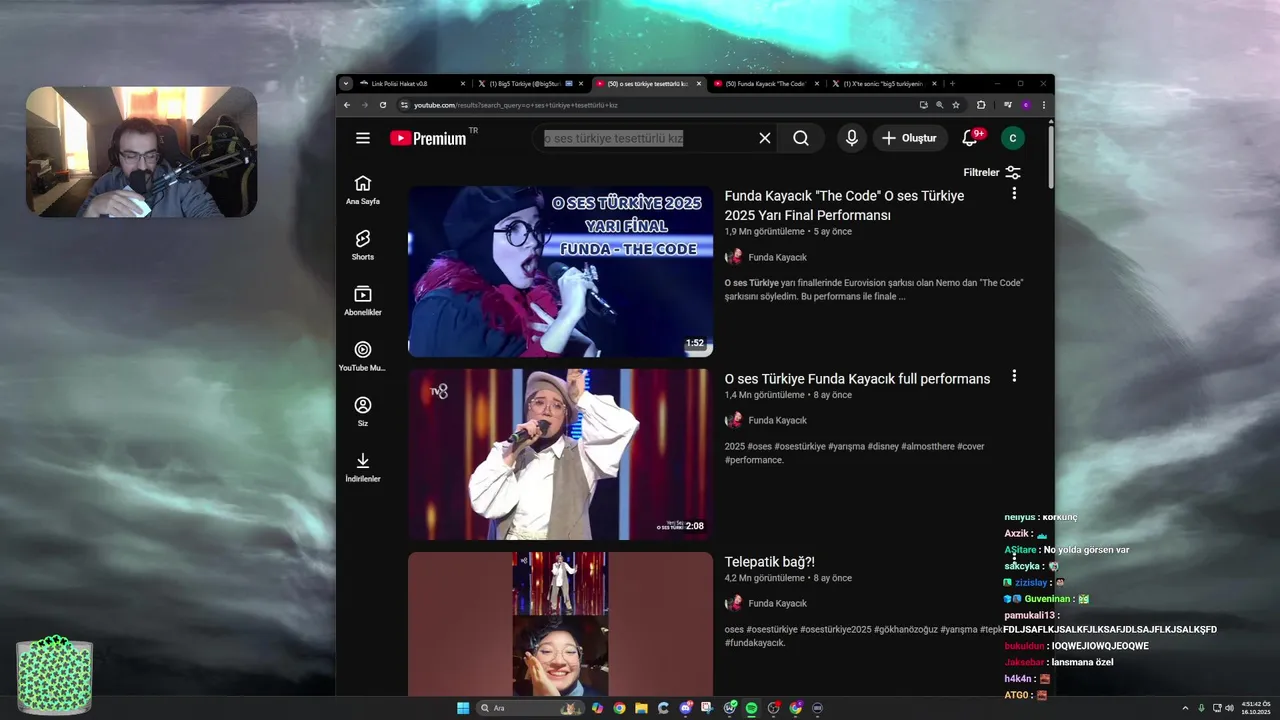Open the Chrome three-dot menu
This screenshot has width=1280, height=720.
(1044, 105)
